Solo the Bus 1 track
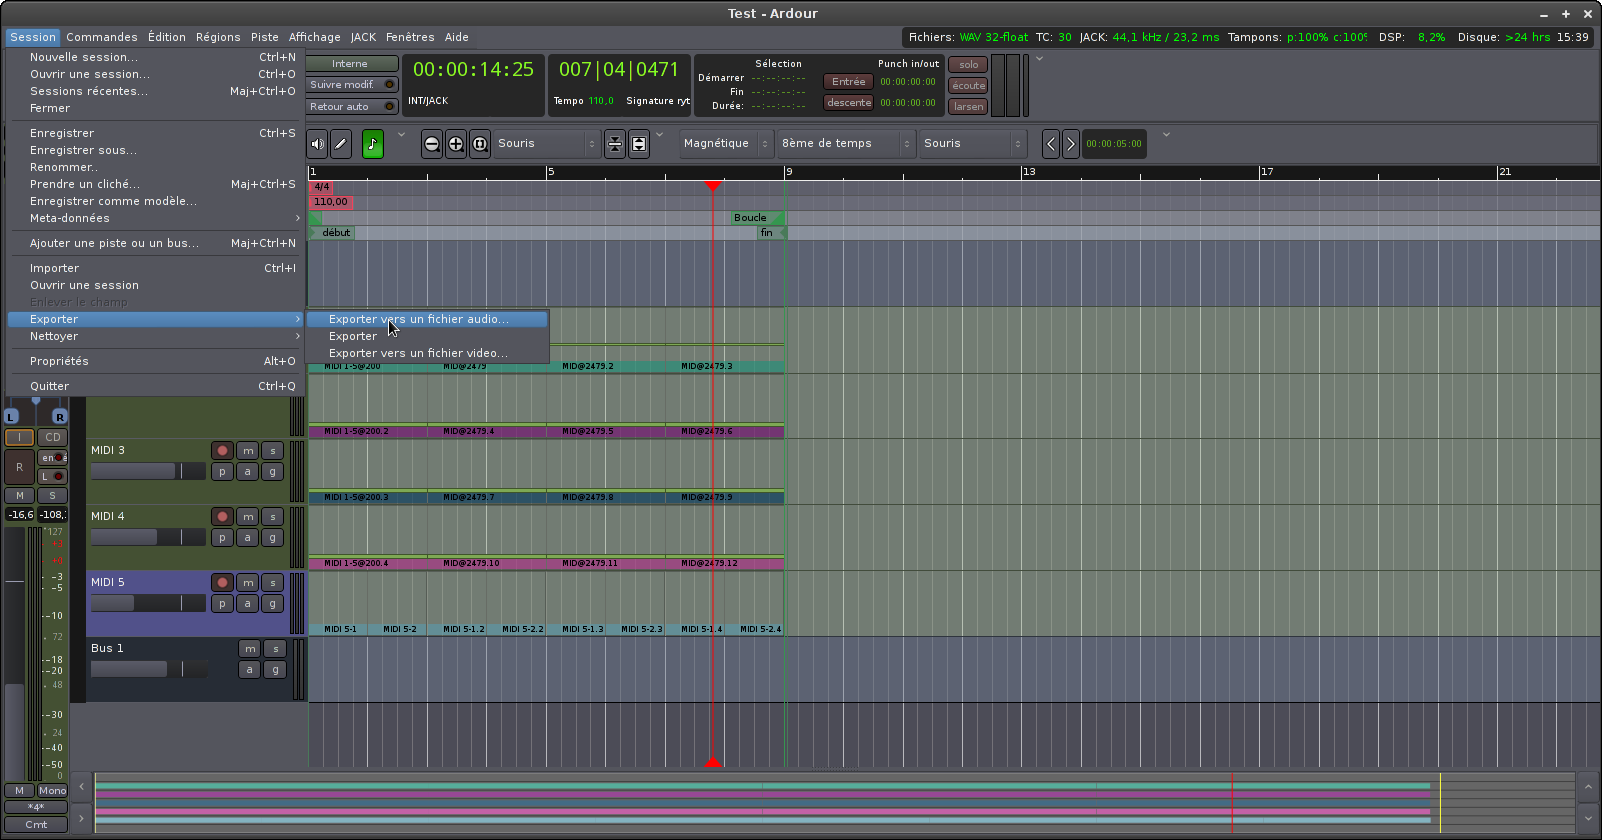The height and width of the screenshot is (840, 1602). tap(275, 649)
